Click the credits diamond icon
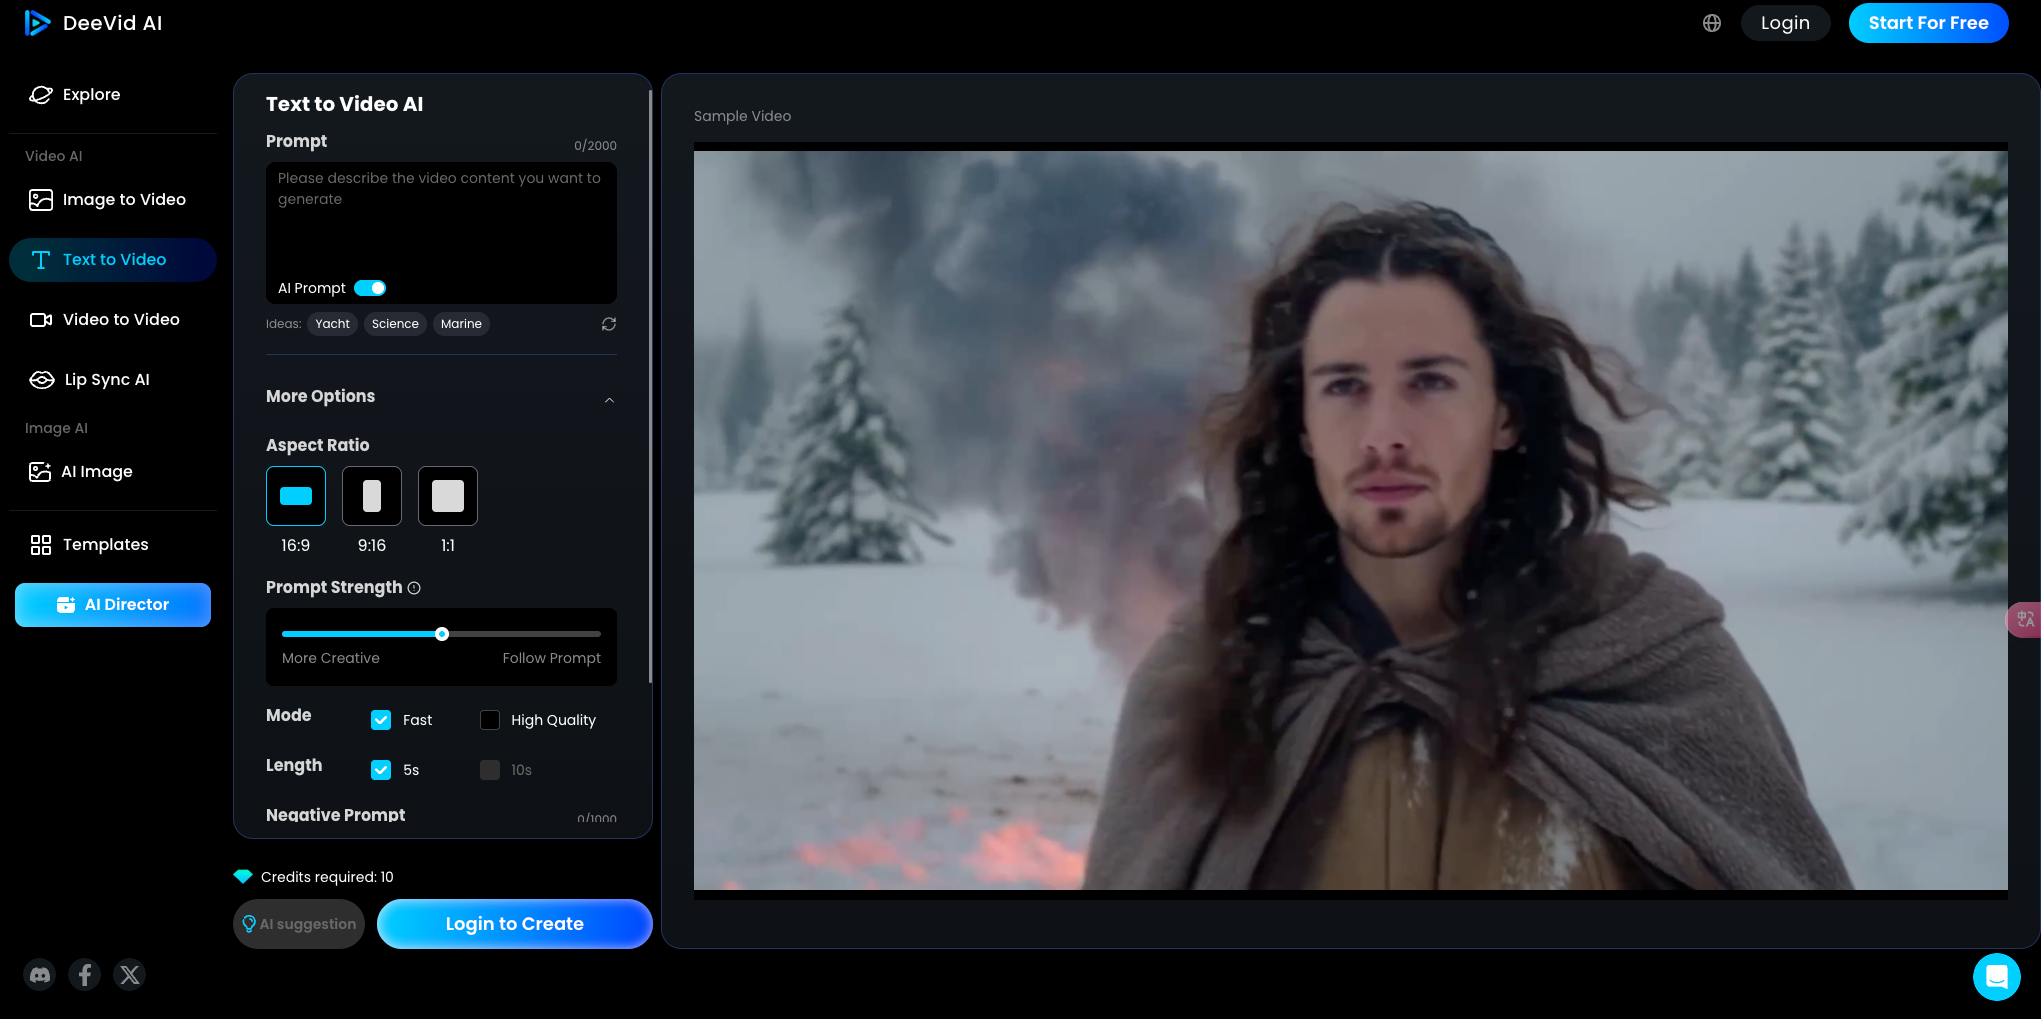 (x=243, y=877)
